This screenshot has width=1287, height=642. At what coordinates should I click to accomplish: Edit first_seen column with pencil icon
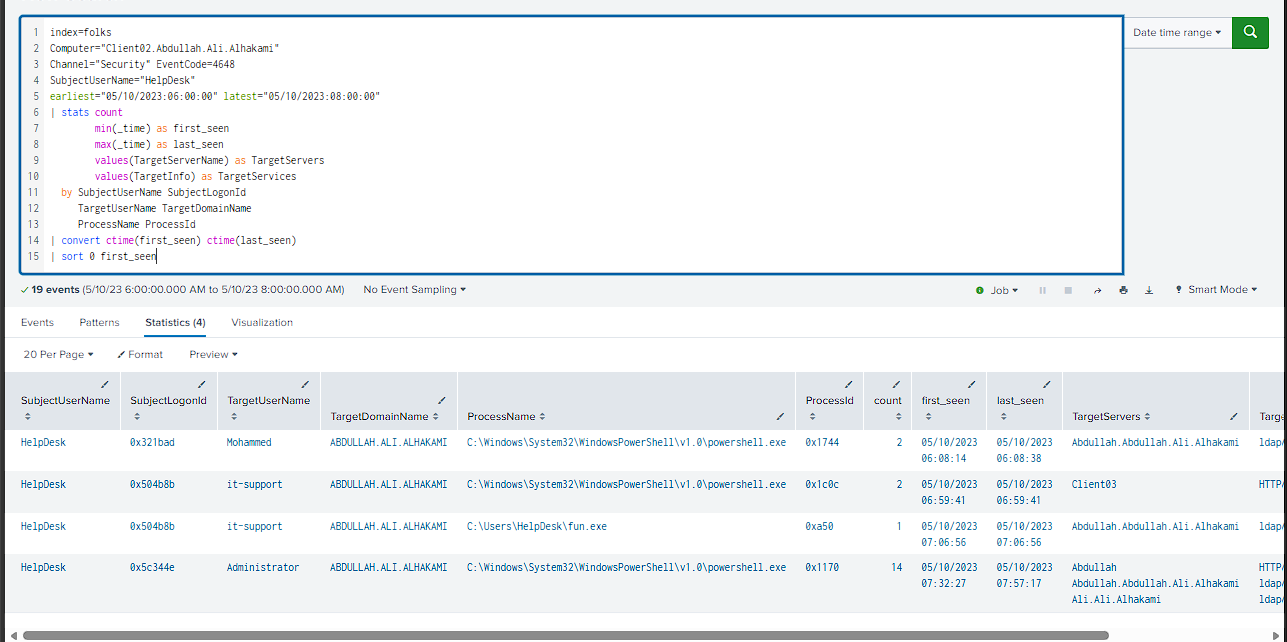(x=971, y=384)
